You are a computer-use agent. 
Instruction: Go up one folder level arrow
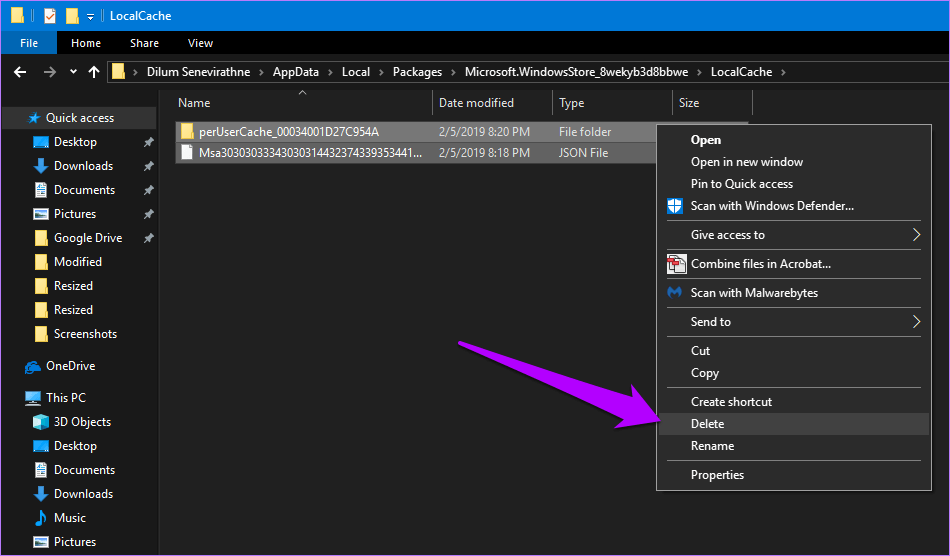(x=94, y=72)
